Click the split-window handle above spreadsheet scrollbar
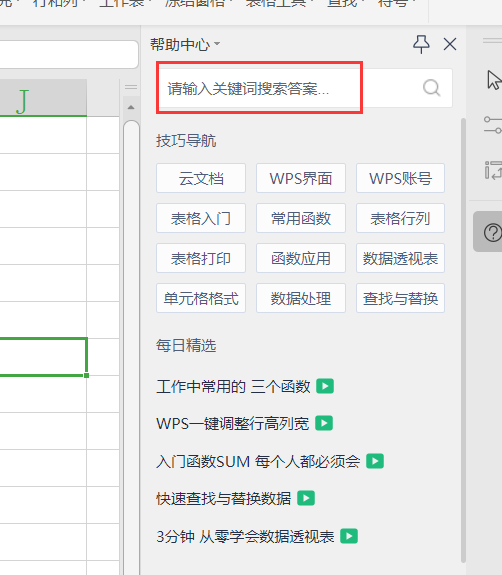This screenshot has width=502, height=575. 131,87
